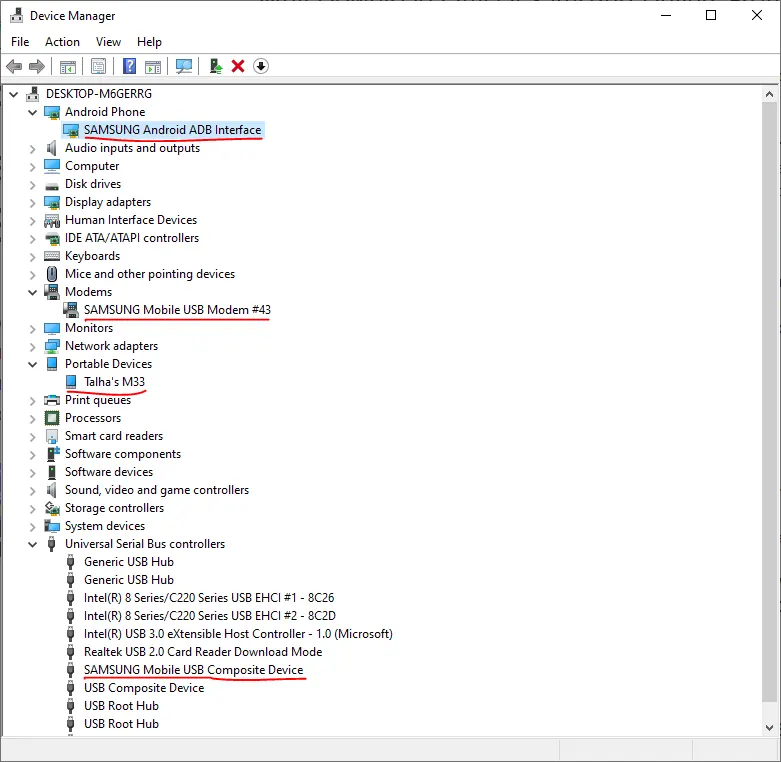Viewport: 781px width, 762px height.
Task: Select Intel(R) USB 3.0 eXtensible Host Controller
Action: tap(238, 634)
